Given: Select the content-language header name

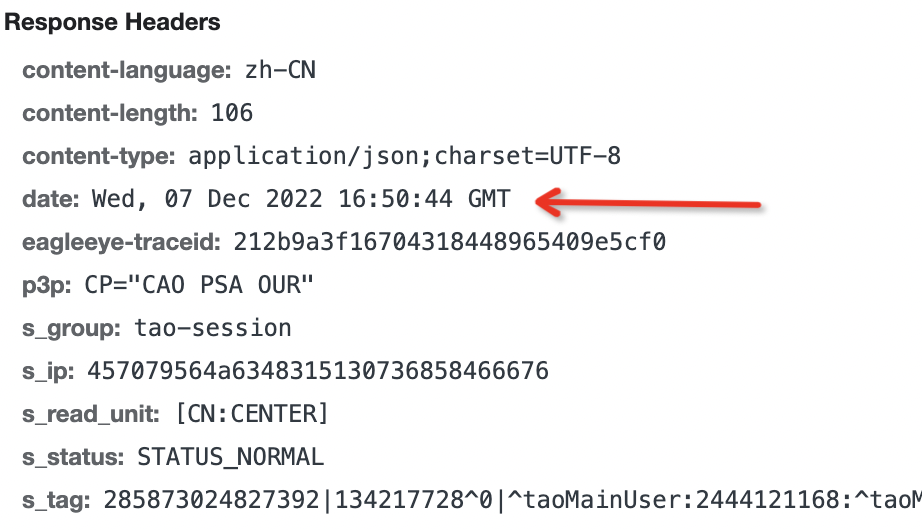Looking at the screenshot, I should pos(127,71).
